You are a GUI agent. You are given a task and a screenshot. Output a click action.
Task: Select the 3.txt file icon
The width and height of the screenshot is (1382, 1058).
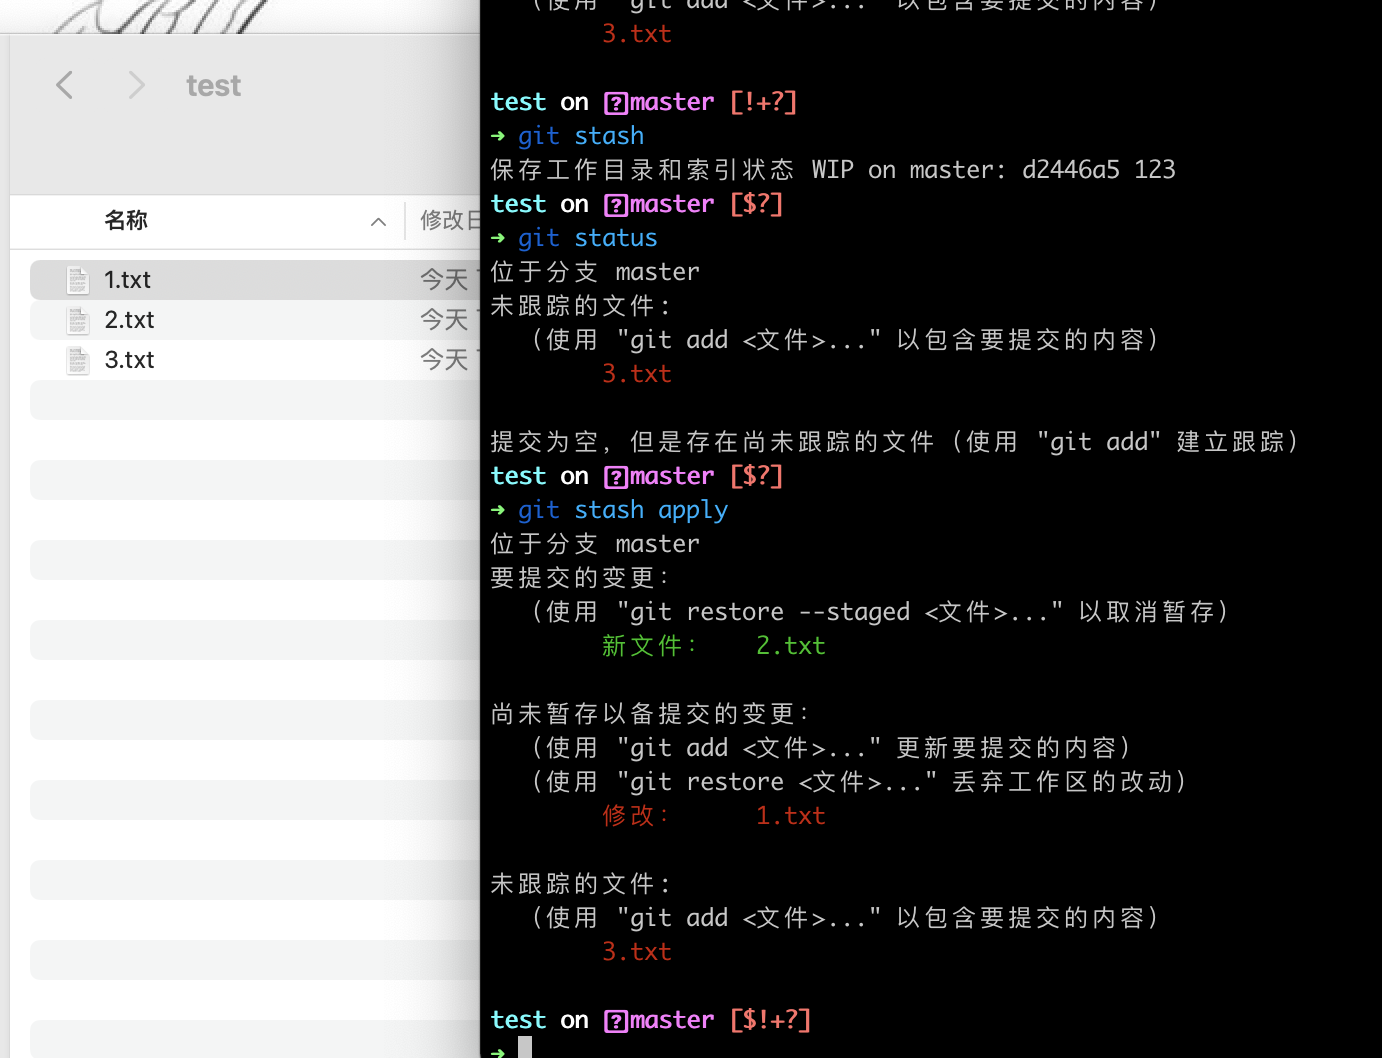pos(78,360)
